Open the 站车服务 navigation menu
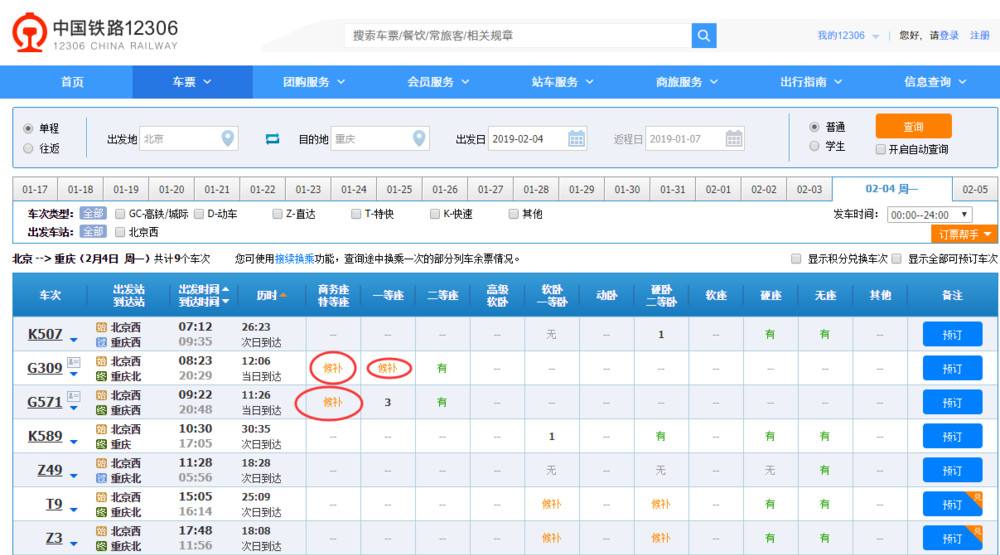Screen dimensions: 1000x555 point(562,82)
